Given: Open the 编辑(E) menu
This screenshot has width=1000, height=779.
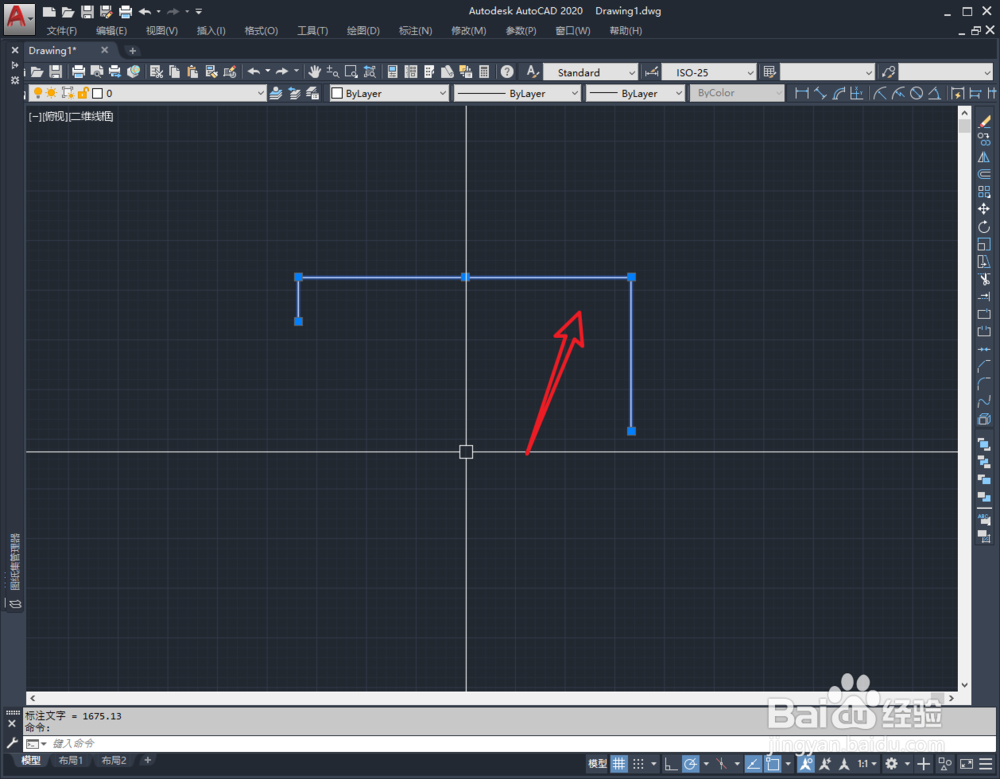Looking at the screenshot, I should pyautogui.click(x=112, y=31).
